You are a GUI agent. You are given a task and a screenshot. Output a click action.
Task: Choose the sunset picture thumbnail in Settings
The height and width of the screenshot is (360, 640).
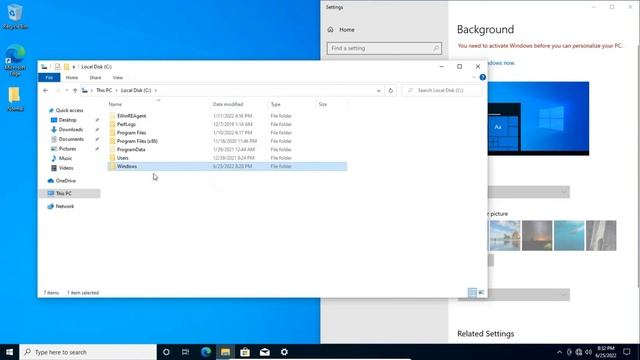[x=537, y=236]
